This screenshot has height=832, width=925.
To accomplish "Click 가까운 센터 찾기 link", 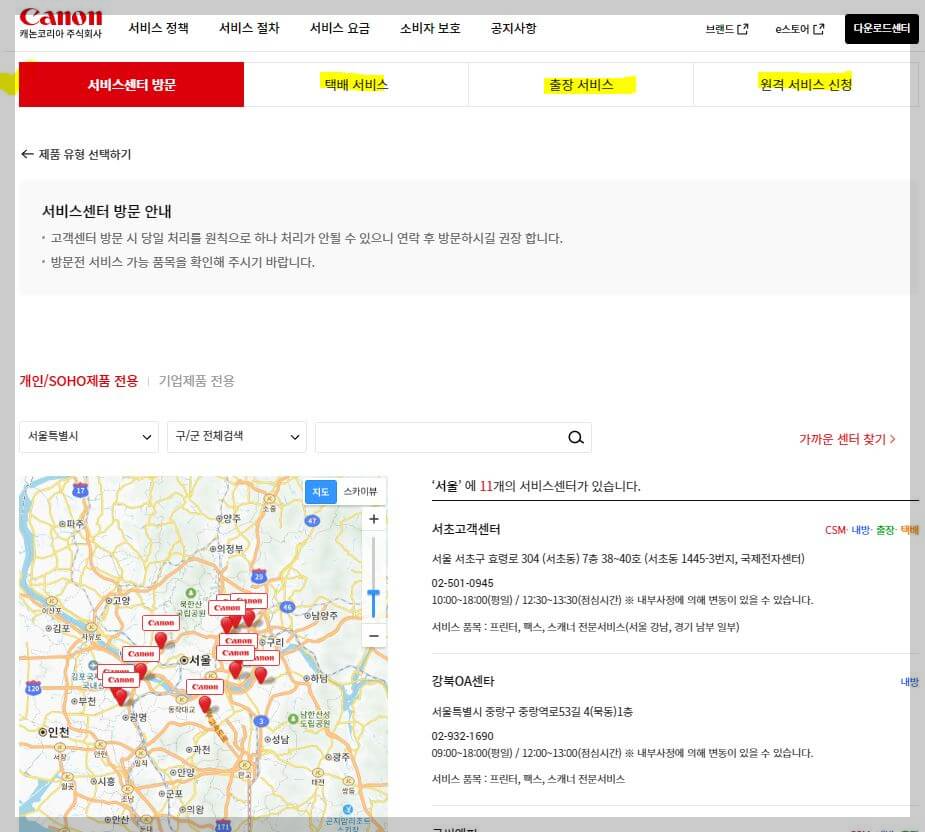I will pos(847,439).
